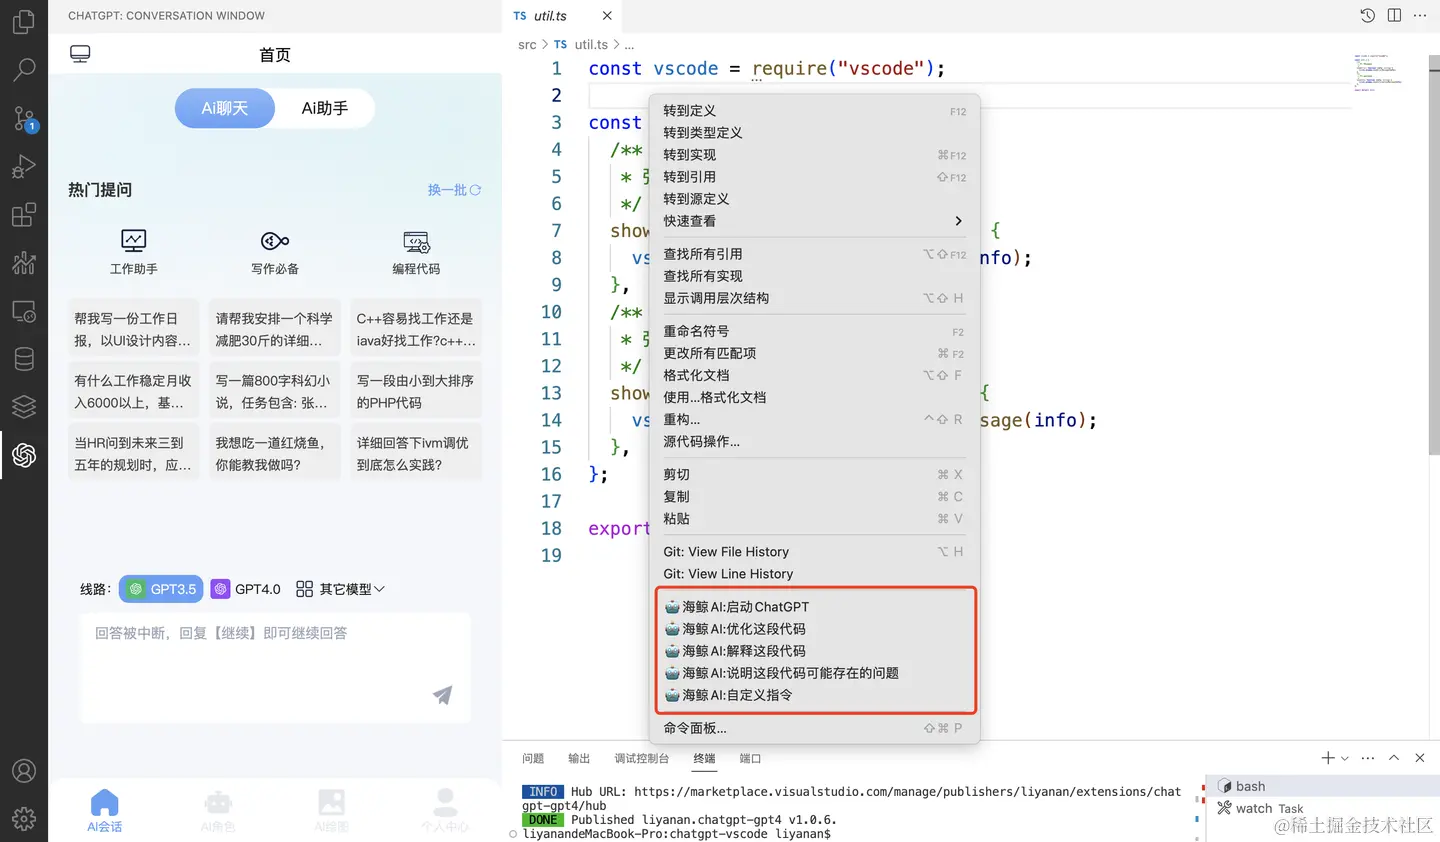Select 海鲸 AI:启动 ChatGPT menu item
The image size is (1440, 842).
tap(814, 607)
